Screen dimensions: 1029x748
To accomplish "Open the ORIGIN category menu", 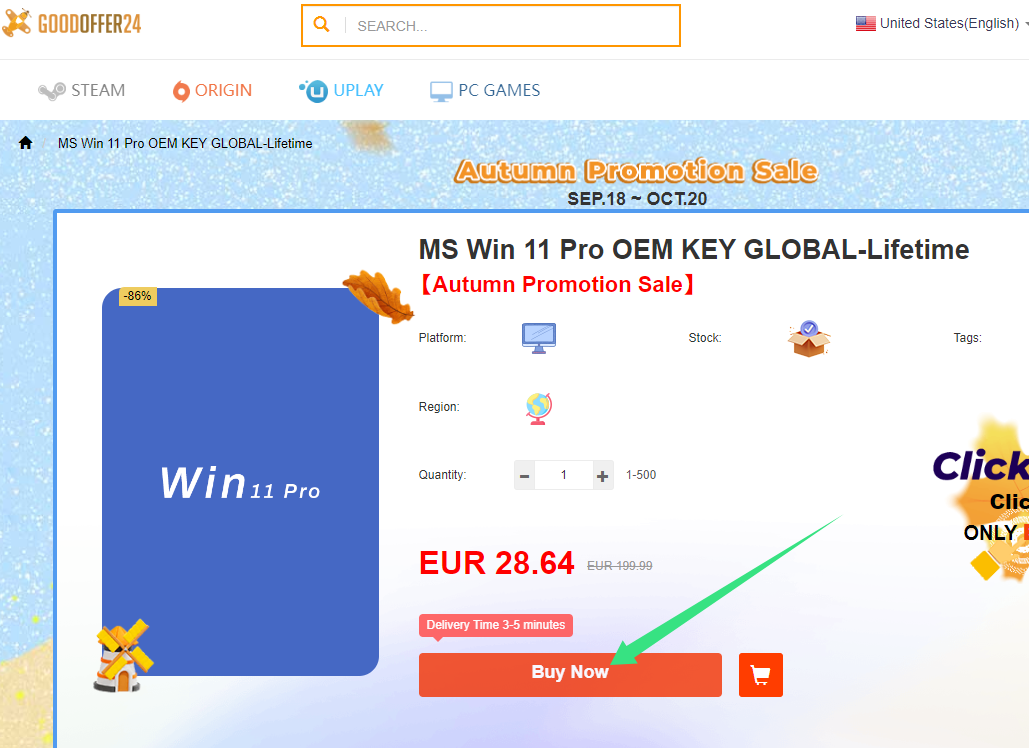I will (x=212, y=91).
